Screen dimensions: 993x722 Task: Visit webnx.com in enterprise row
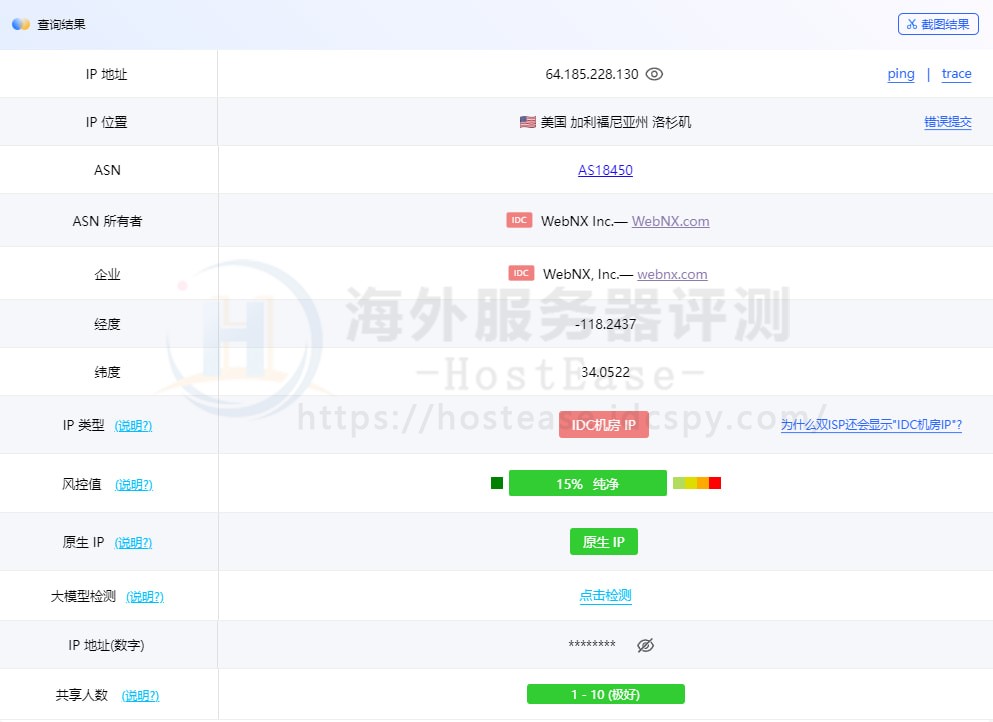click(x=672, y=274)
